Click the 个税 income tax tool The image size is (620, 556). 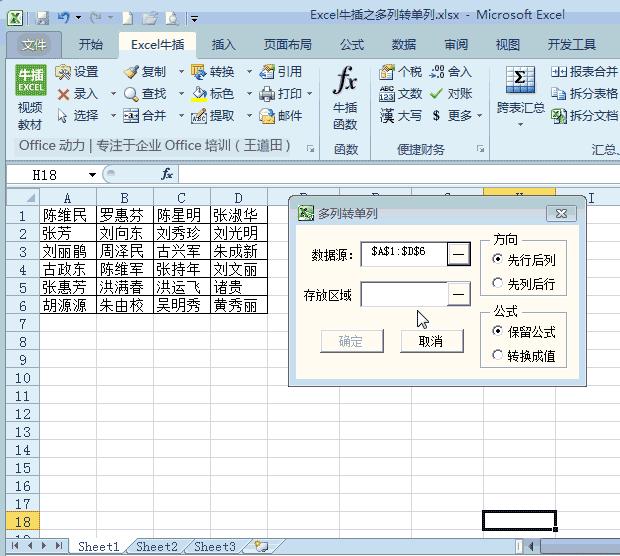[x=401, y=72]
